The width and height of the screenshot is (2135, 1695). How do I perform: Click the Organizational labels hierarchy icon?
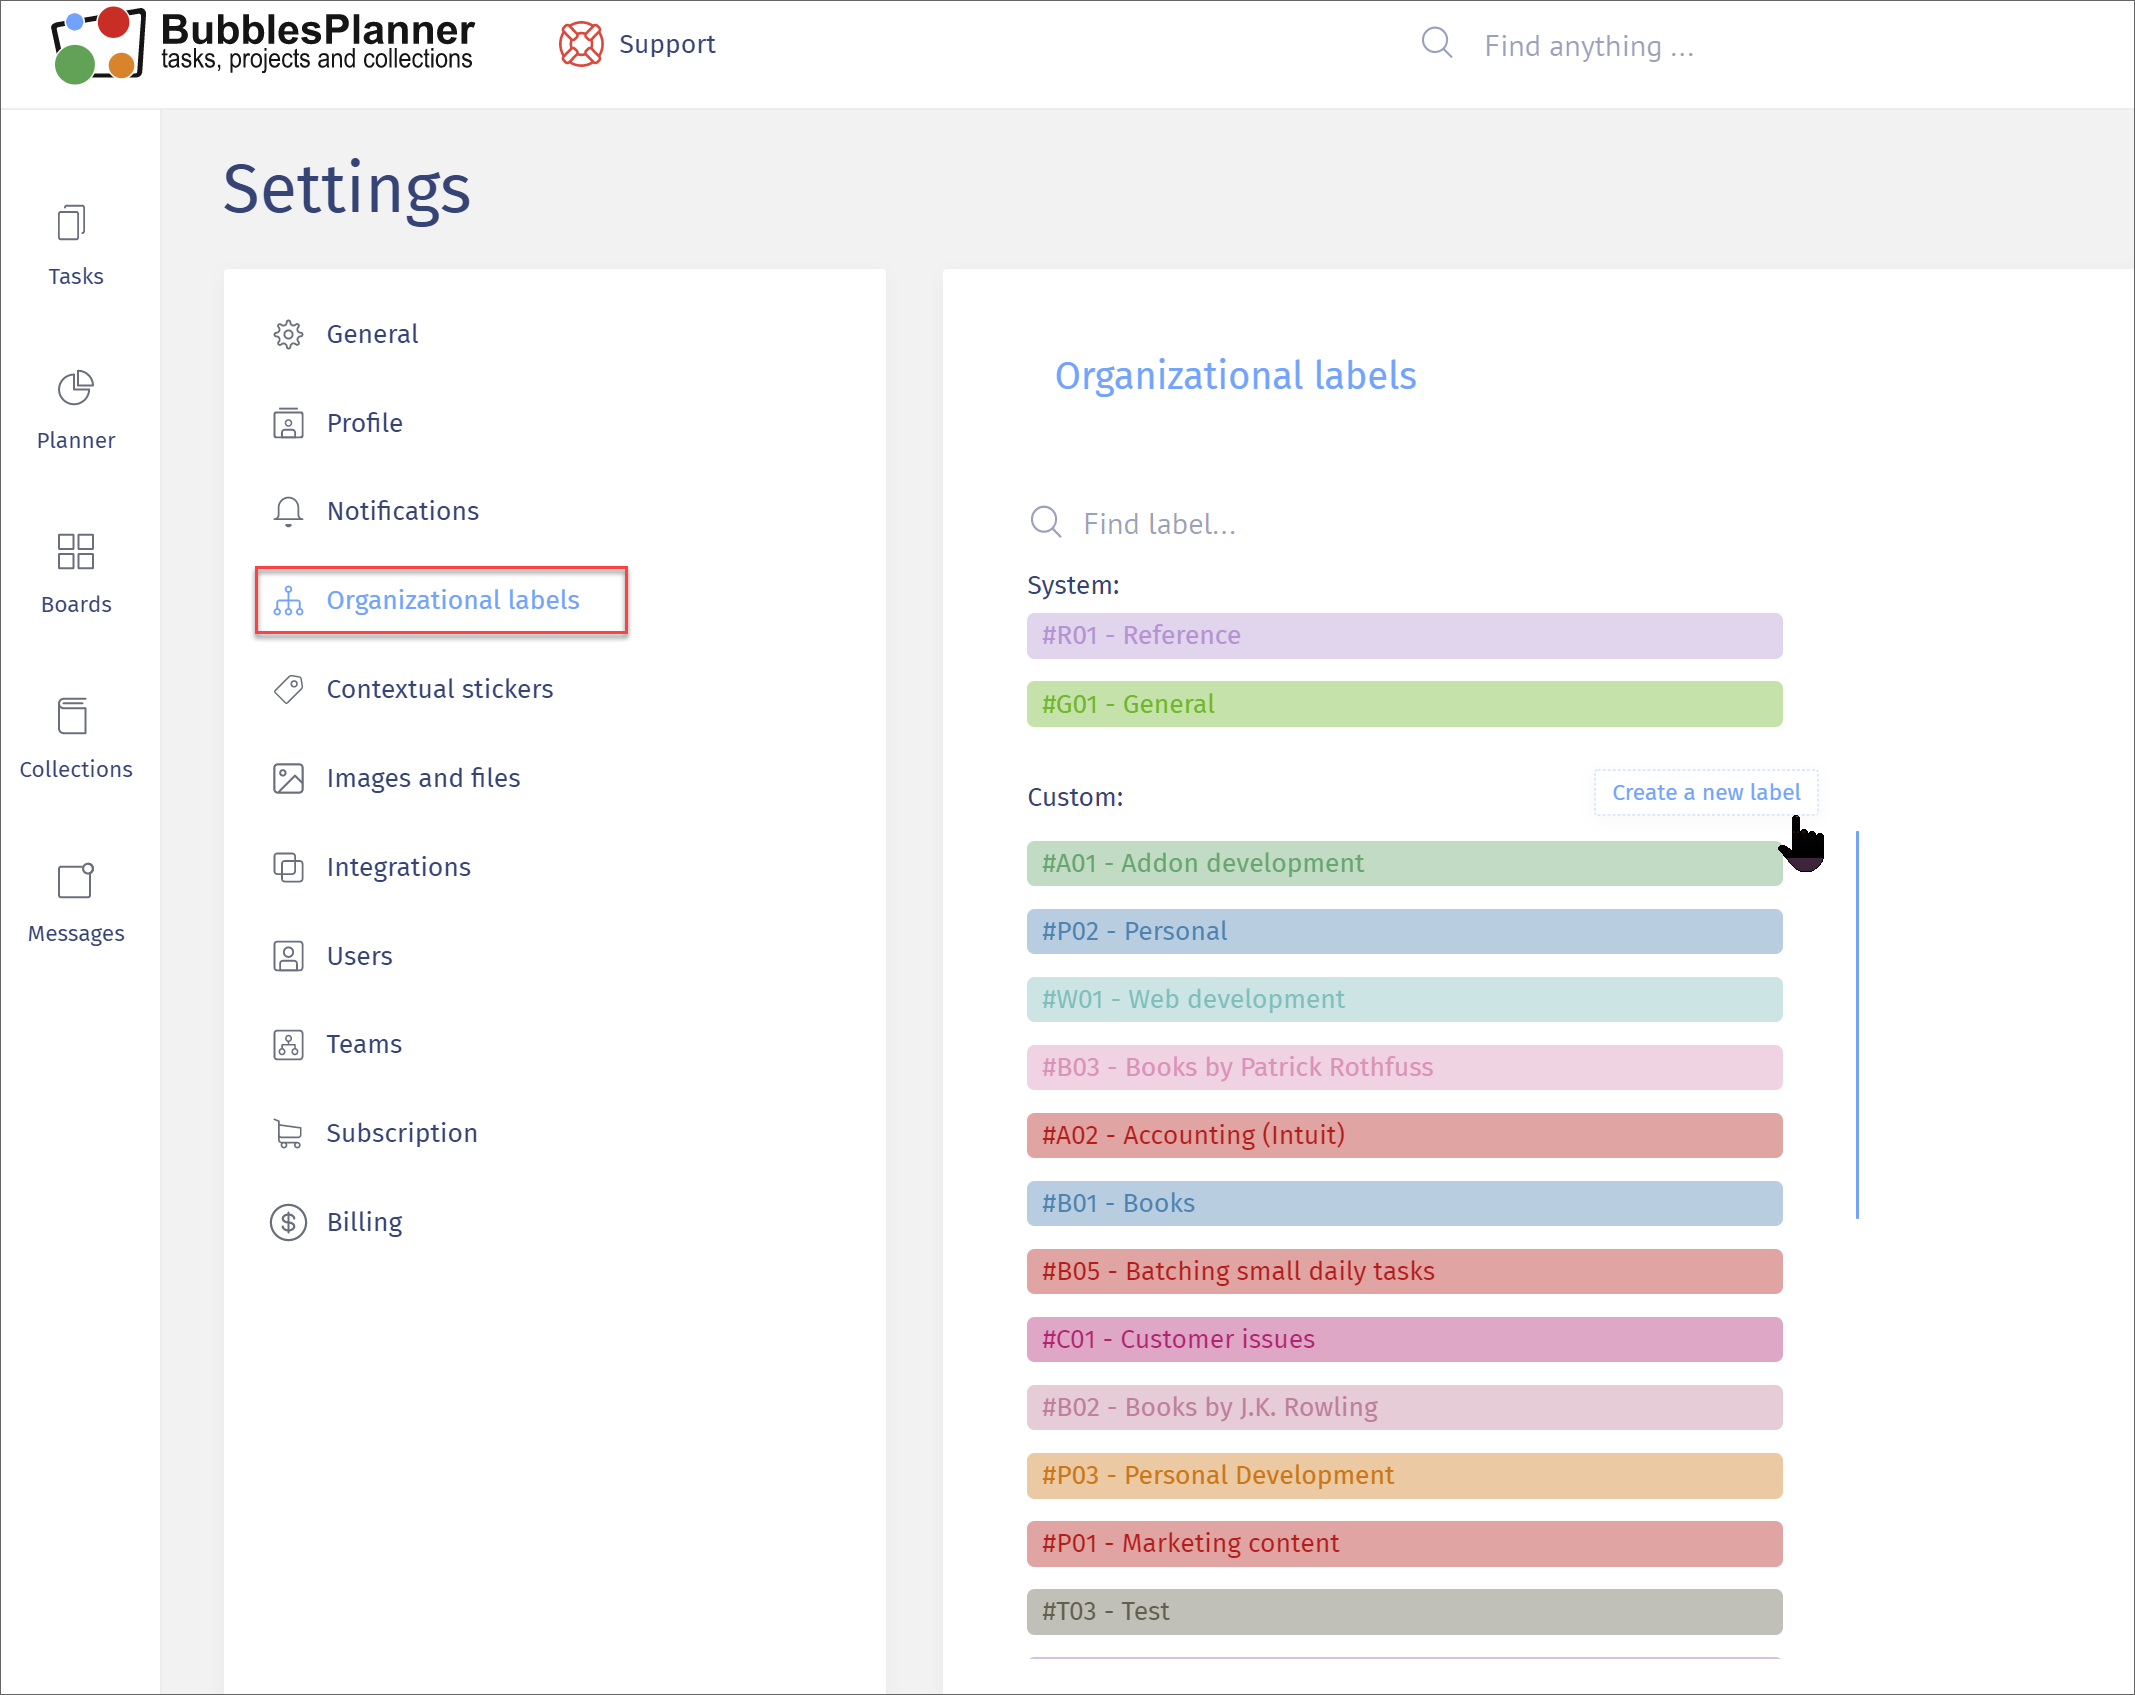click(x=288, y=600)
